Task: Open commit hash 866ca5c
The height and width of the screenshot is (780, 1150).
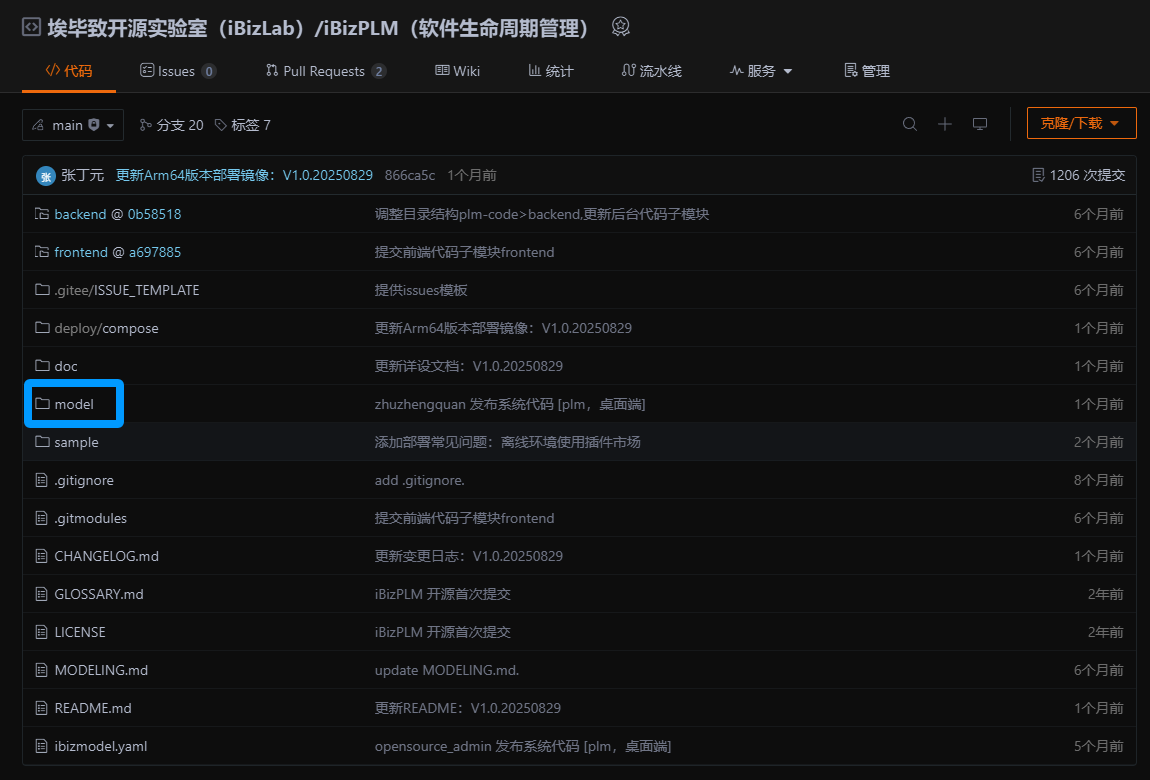Action: pos(410,175)
